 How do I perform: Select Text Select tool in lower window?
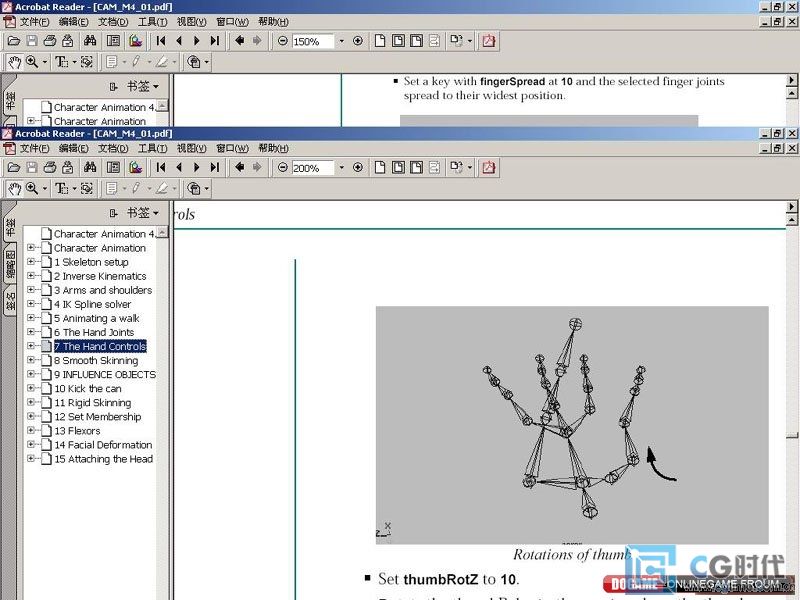click(x=61, y=189)
